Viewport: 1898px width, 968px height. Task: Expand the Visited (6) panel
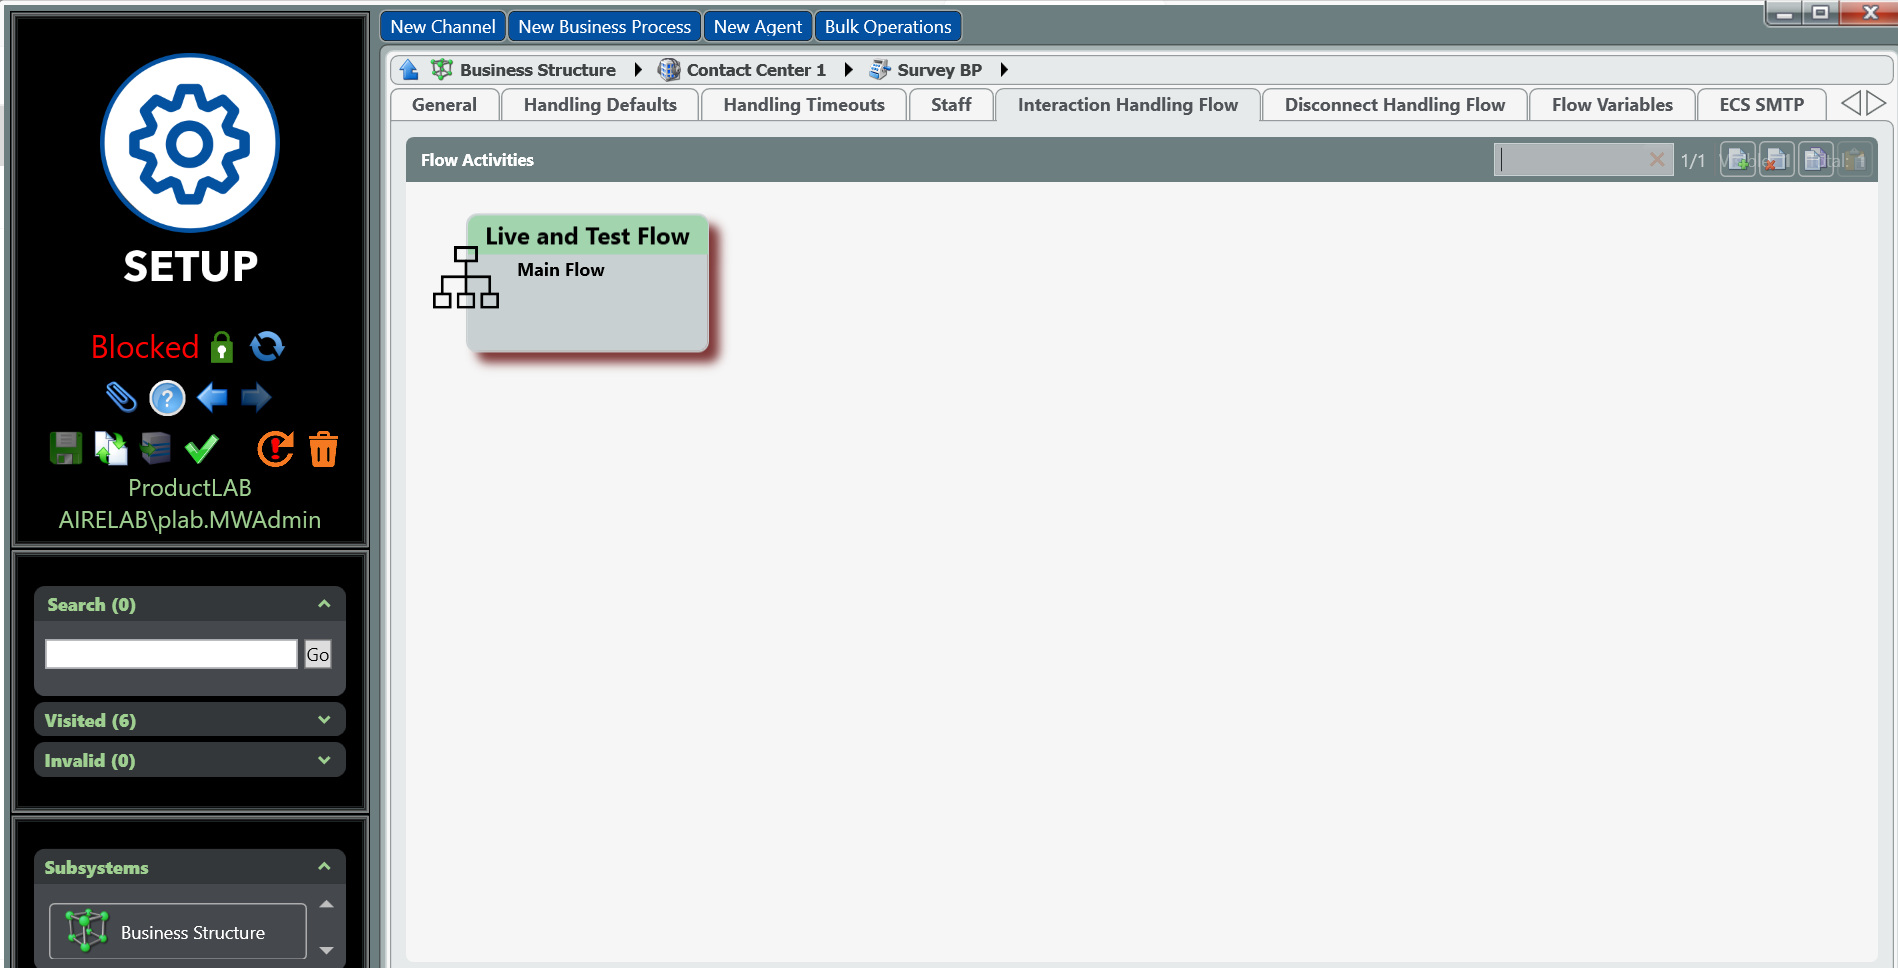tap(324, 720)
